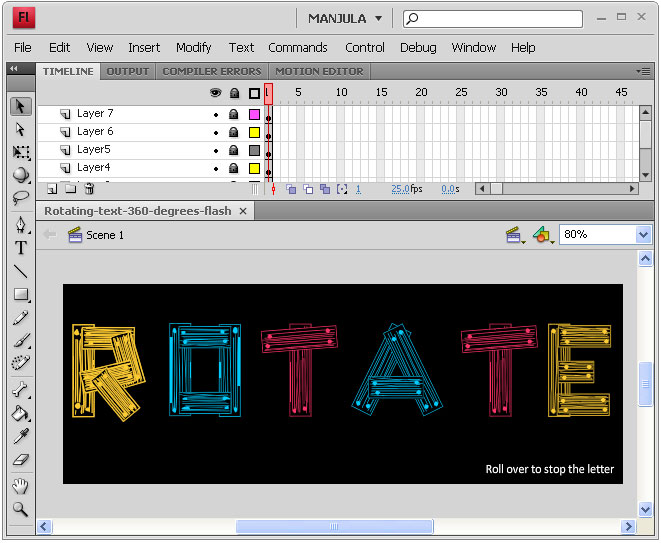Select the Deco tool
Screen dimensions: 661x543
(21, 363)
